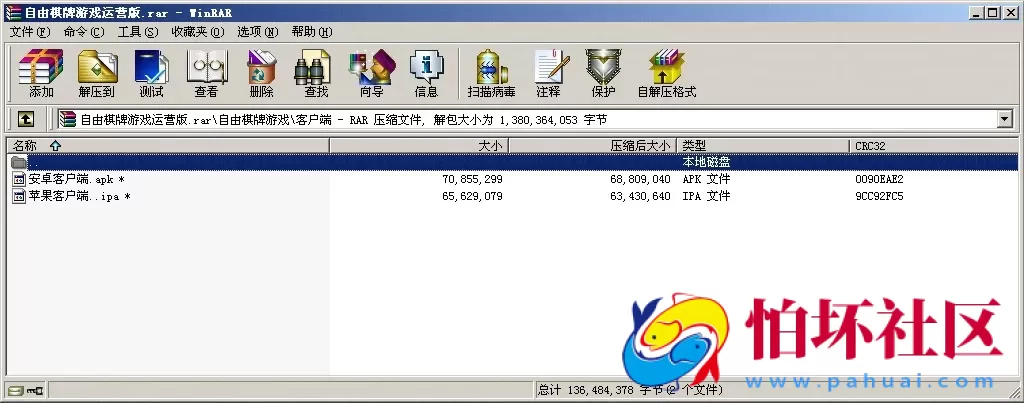This screenshot has height=403, width=1024.
Task: Sort by the 大小 column header
Action: pyautogui.click(x=419, y=146)
